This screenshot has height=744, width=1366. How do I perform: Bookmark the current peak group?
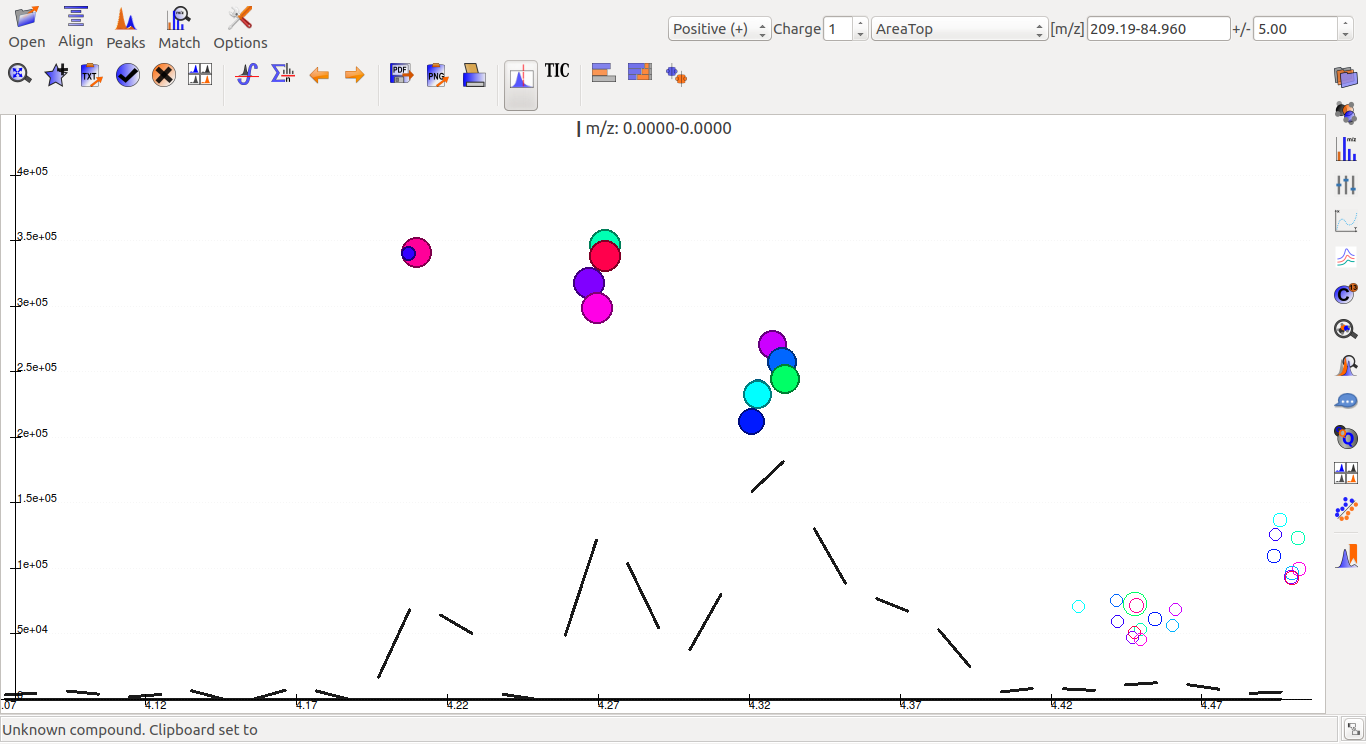pos(56,74)
